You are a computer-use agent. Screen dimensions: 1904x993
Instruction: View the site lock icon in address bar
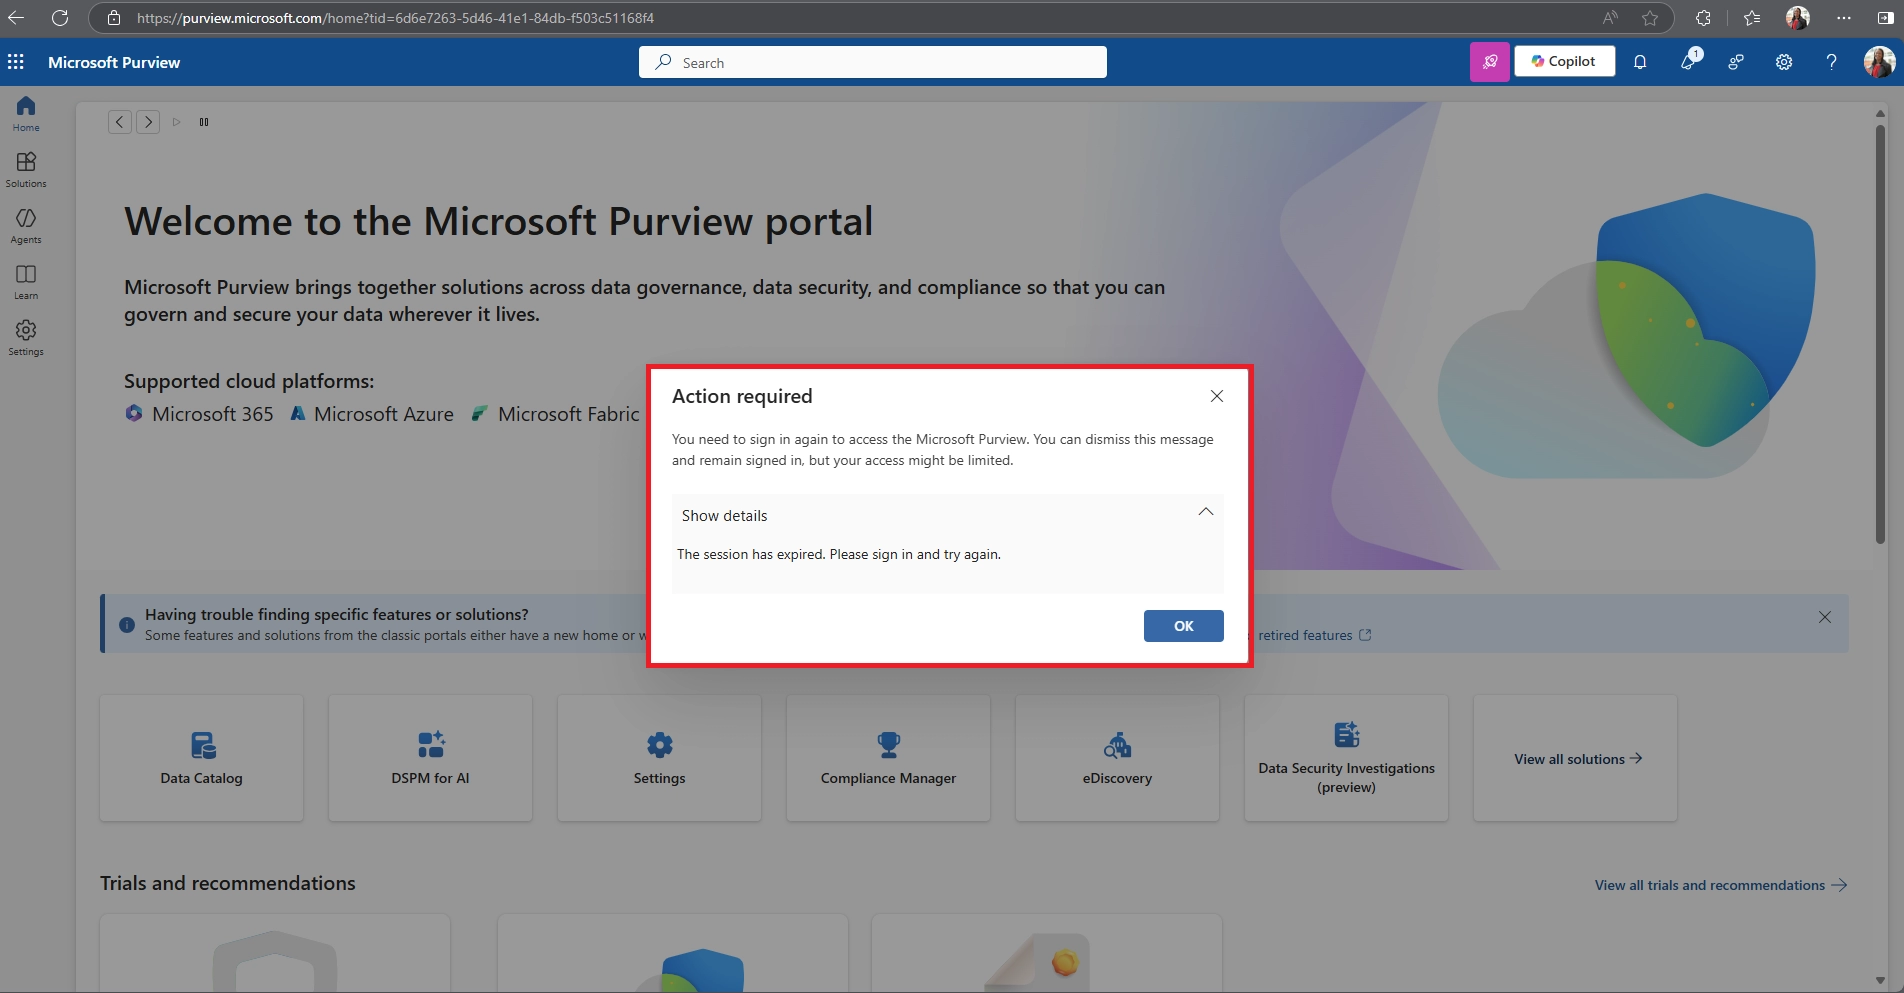114,18
